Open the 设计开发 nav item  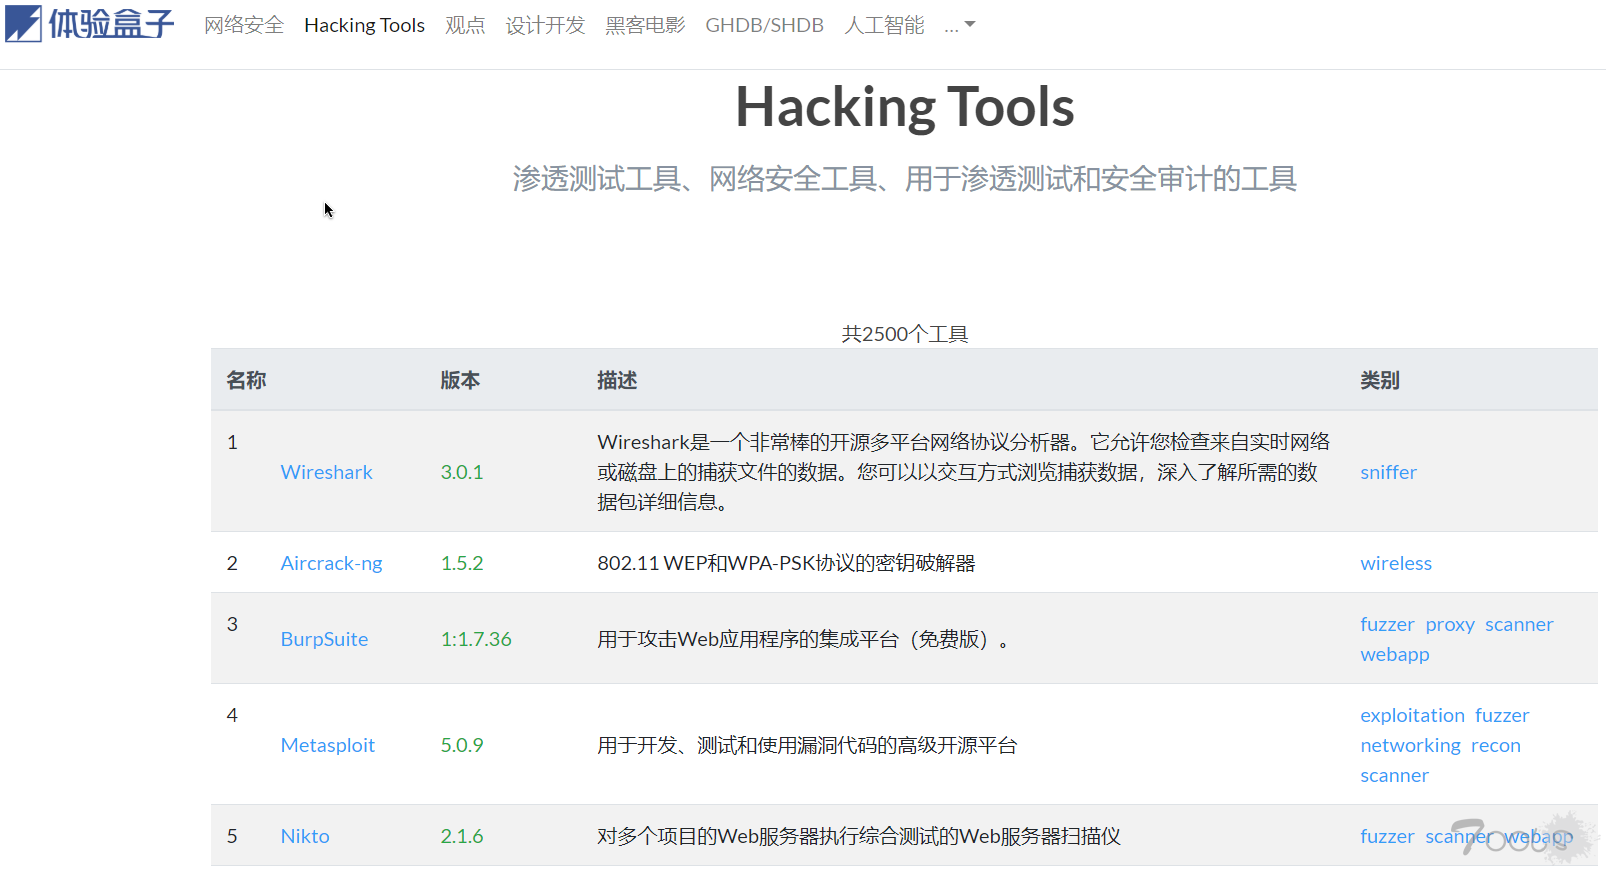[545, 25]
